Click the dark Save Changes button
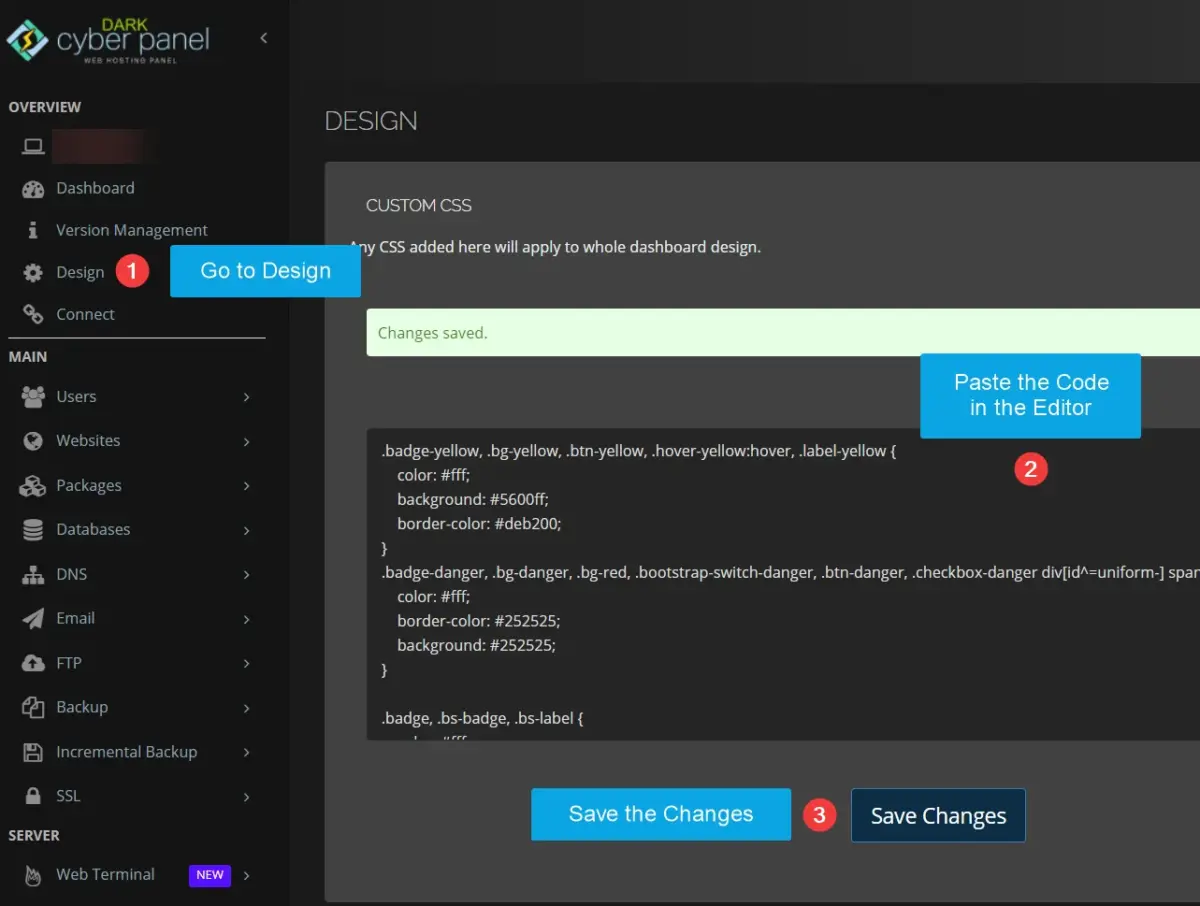This screenshot has height=906, width=1200. (x=937, y=815)
